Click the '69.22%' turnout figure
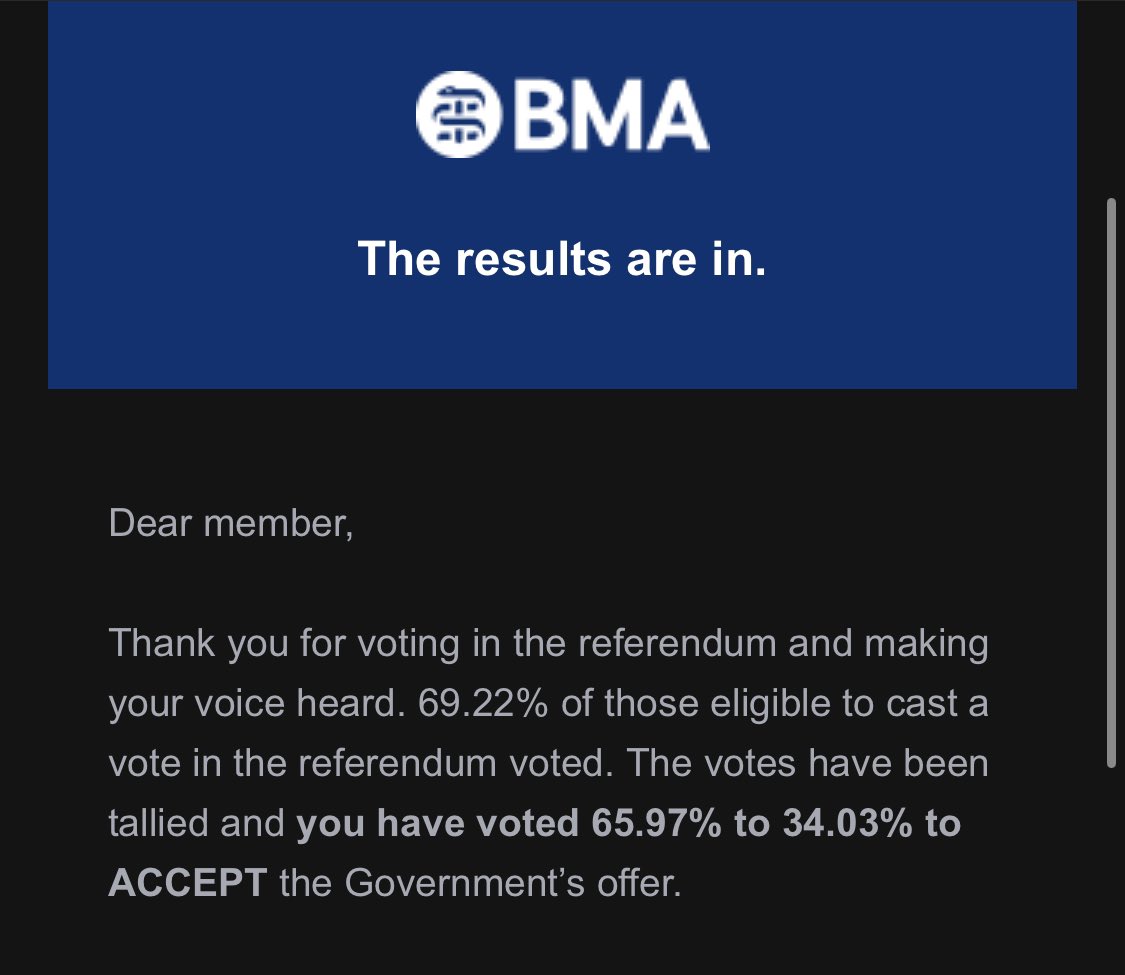The height and width of the screenshot is (975, 1125). tap(483, 703)
